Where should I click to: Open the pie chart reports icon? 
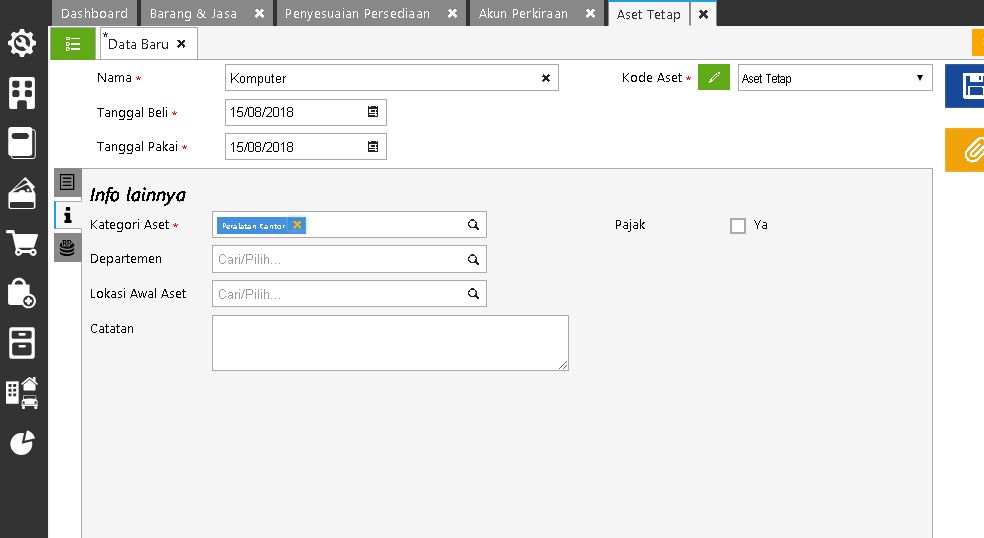coord(22,443)
